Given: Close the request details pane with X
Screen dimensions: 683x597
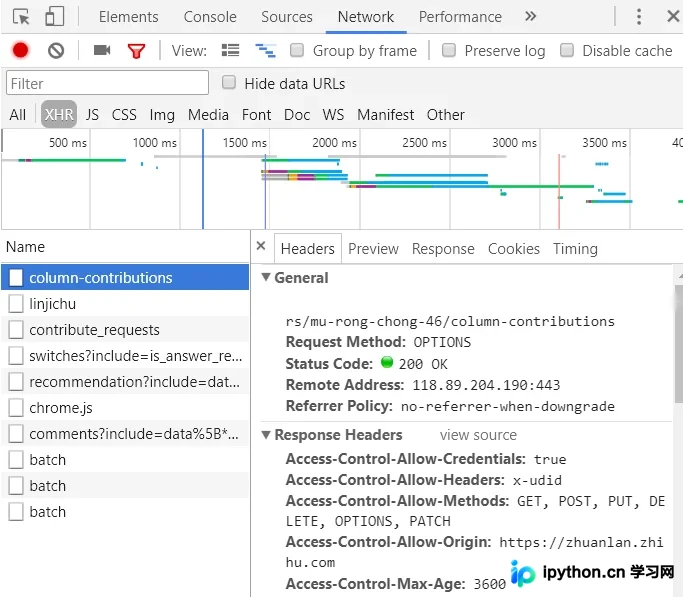Looking at the screenshot, I should click(x=261, y=246).
